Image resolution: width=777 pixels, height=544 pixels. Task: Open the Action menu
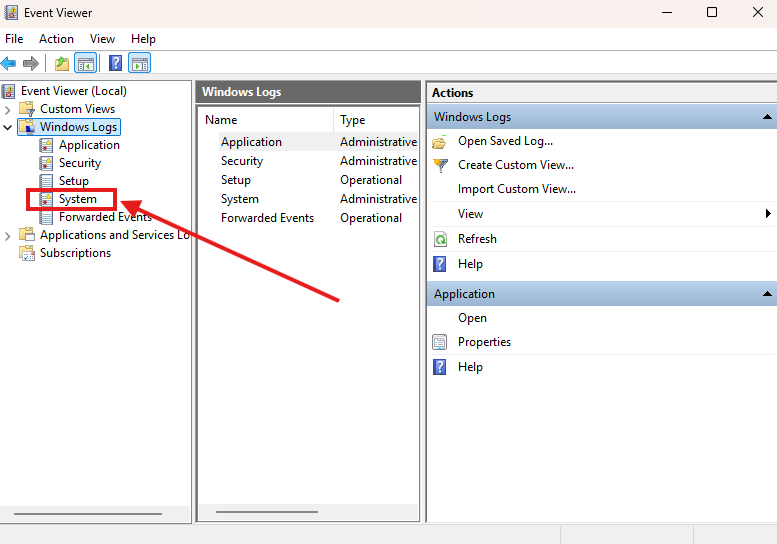(56, 39)
